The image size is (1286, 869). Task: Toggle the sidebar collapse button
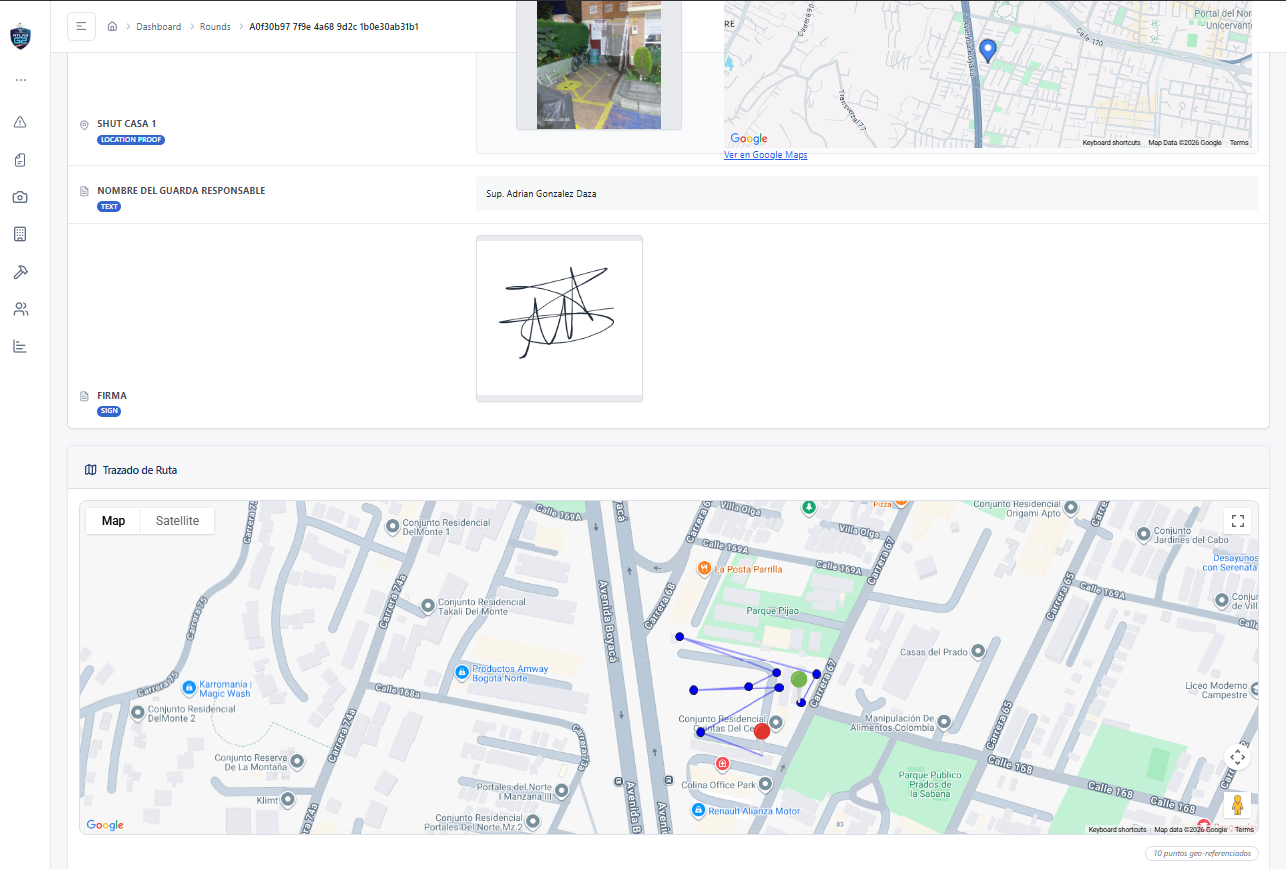click(x=81, y=26)
